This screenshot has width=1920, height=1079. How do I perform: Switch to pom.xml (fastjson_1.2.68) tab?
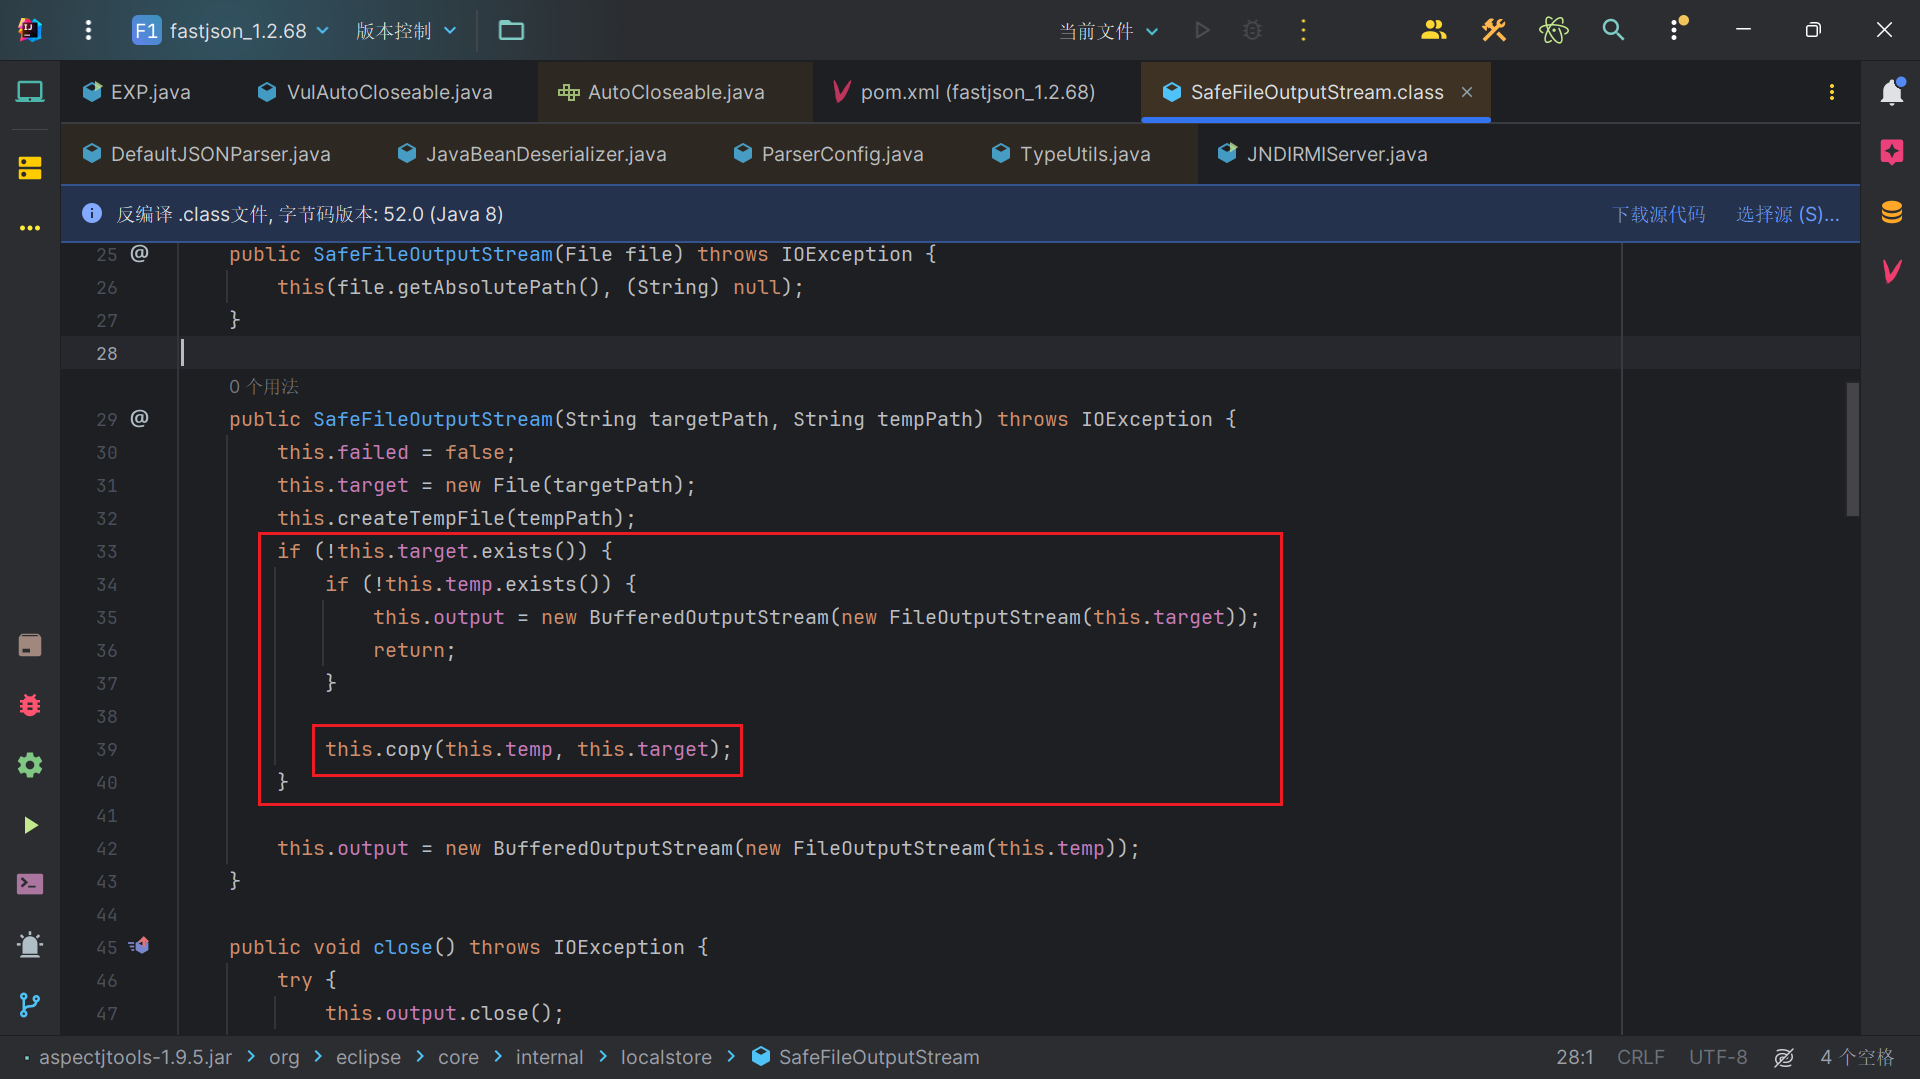[964, 92]
